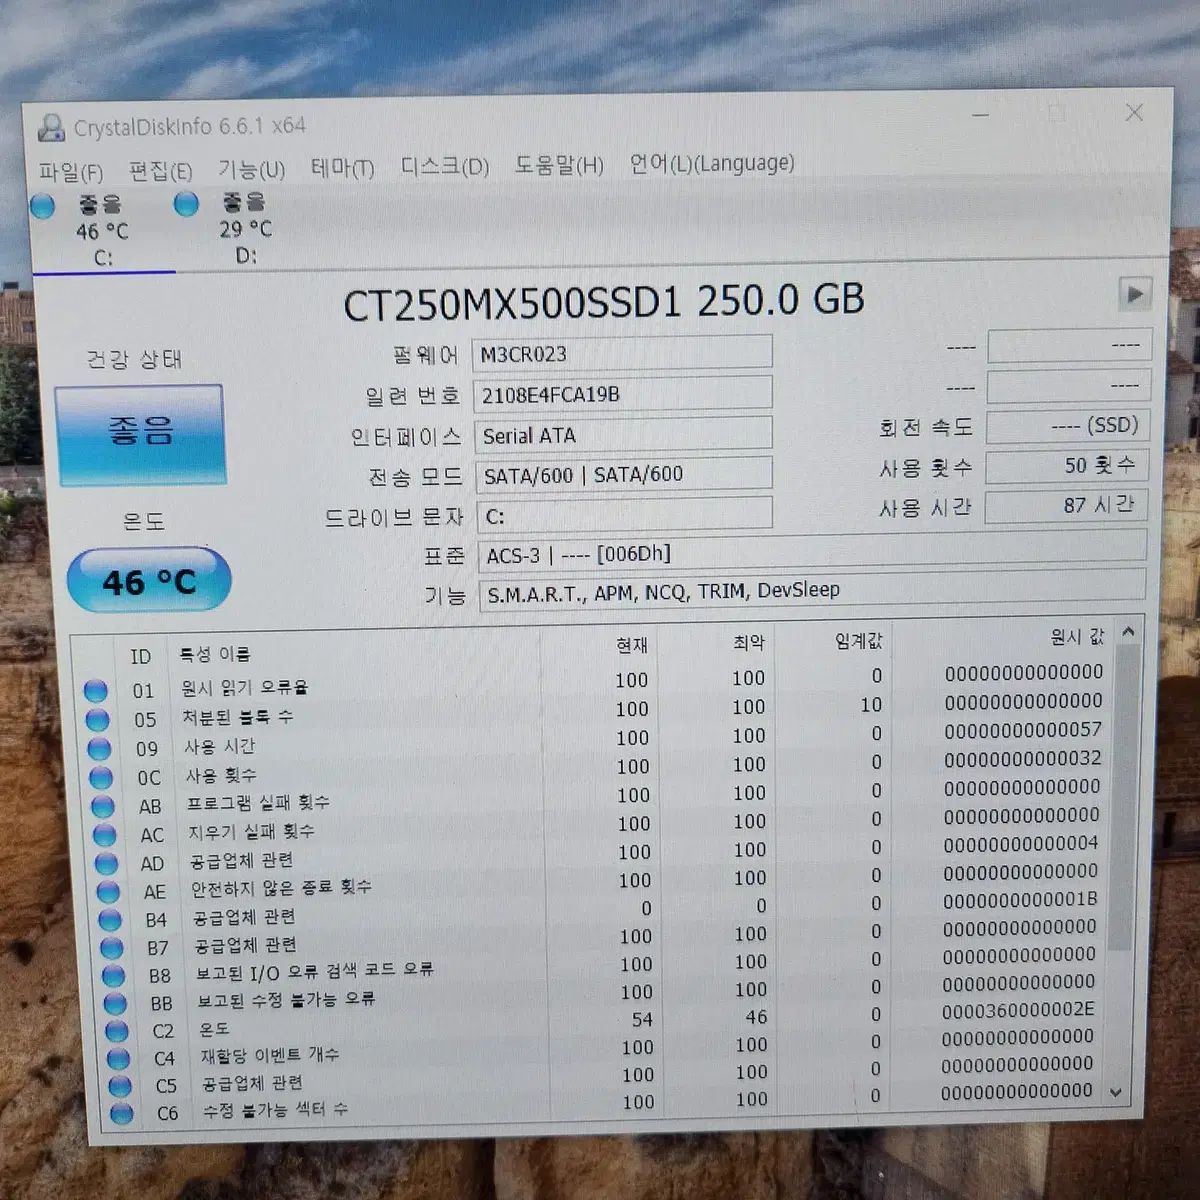
Task: Click the firmware field M3CR023
Action: click(x=622, y=353)
